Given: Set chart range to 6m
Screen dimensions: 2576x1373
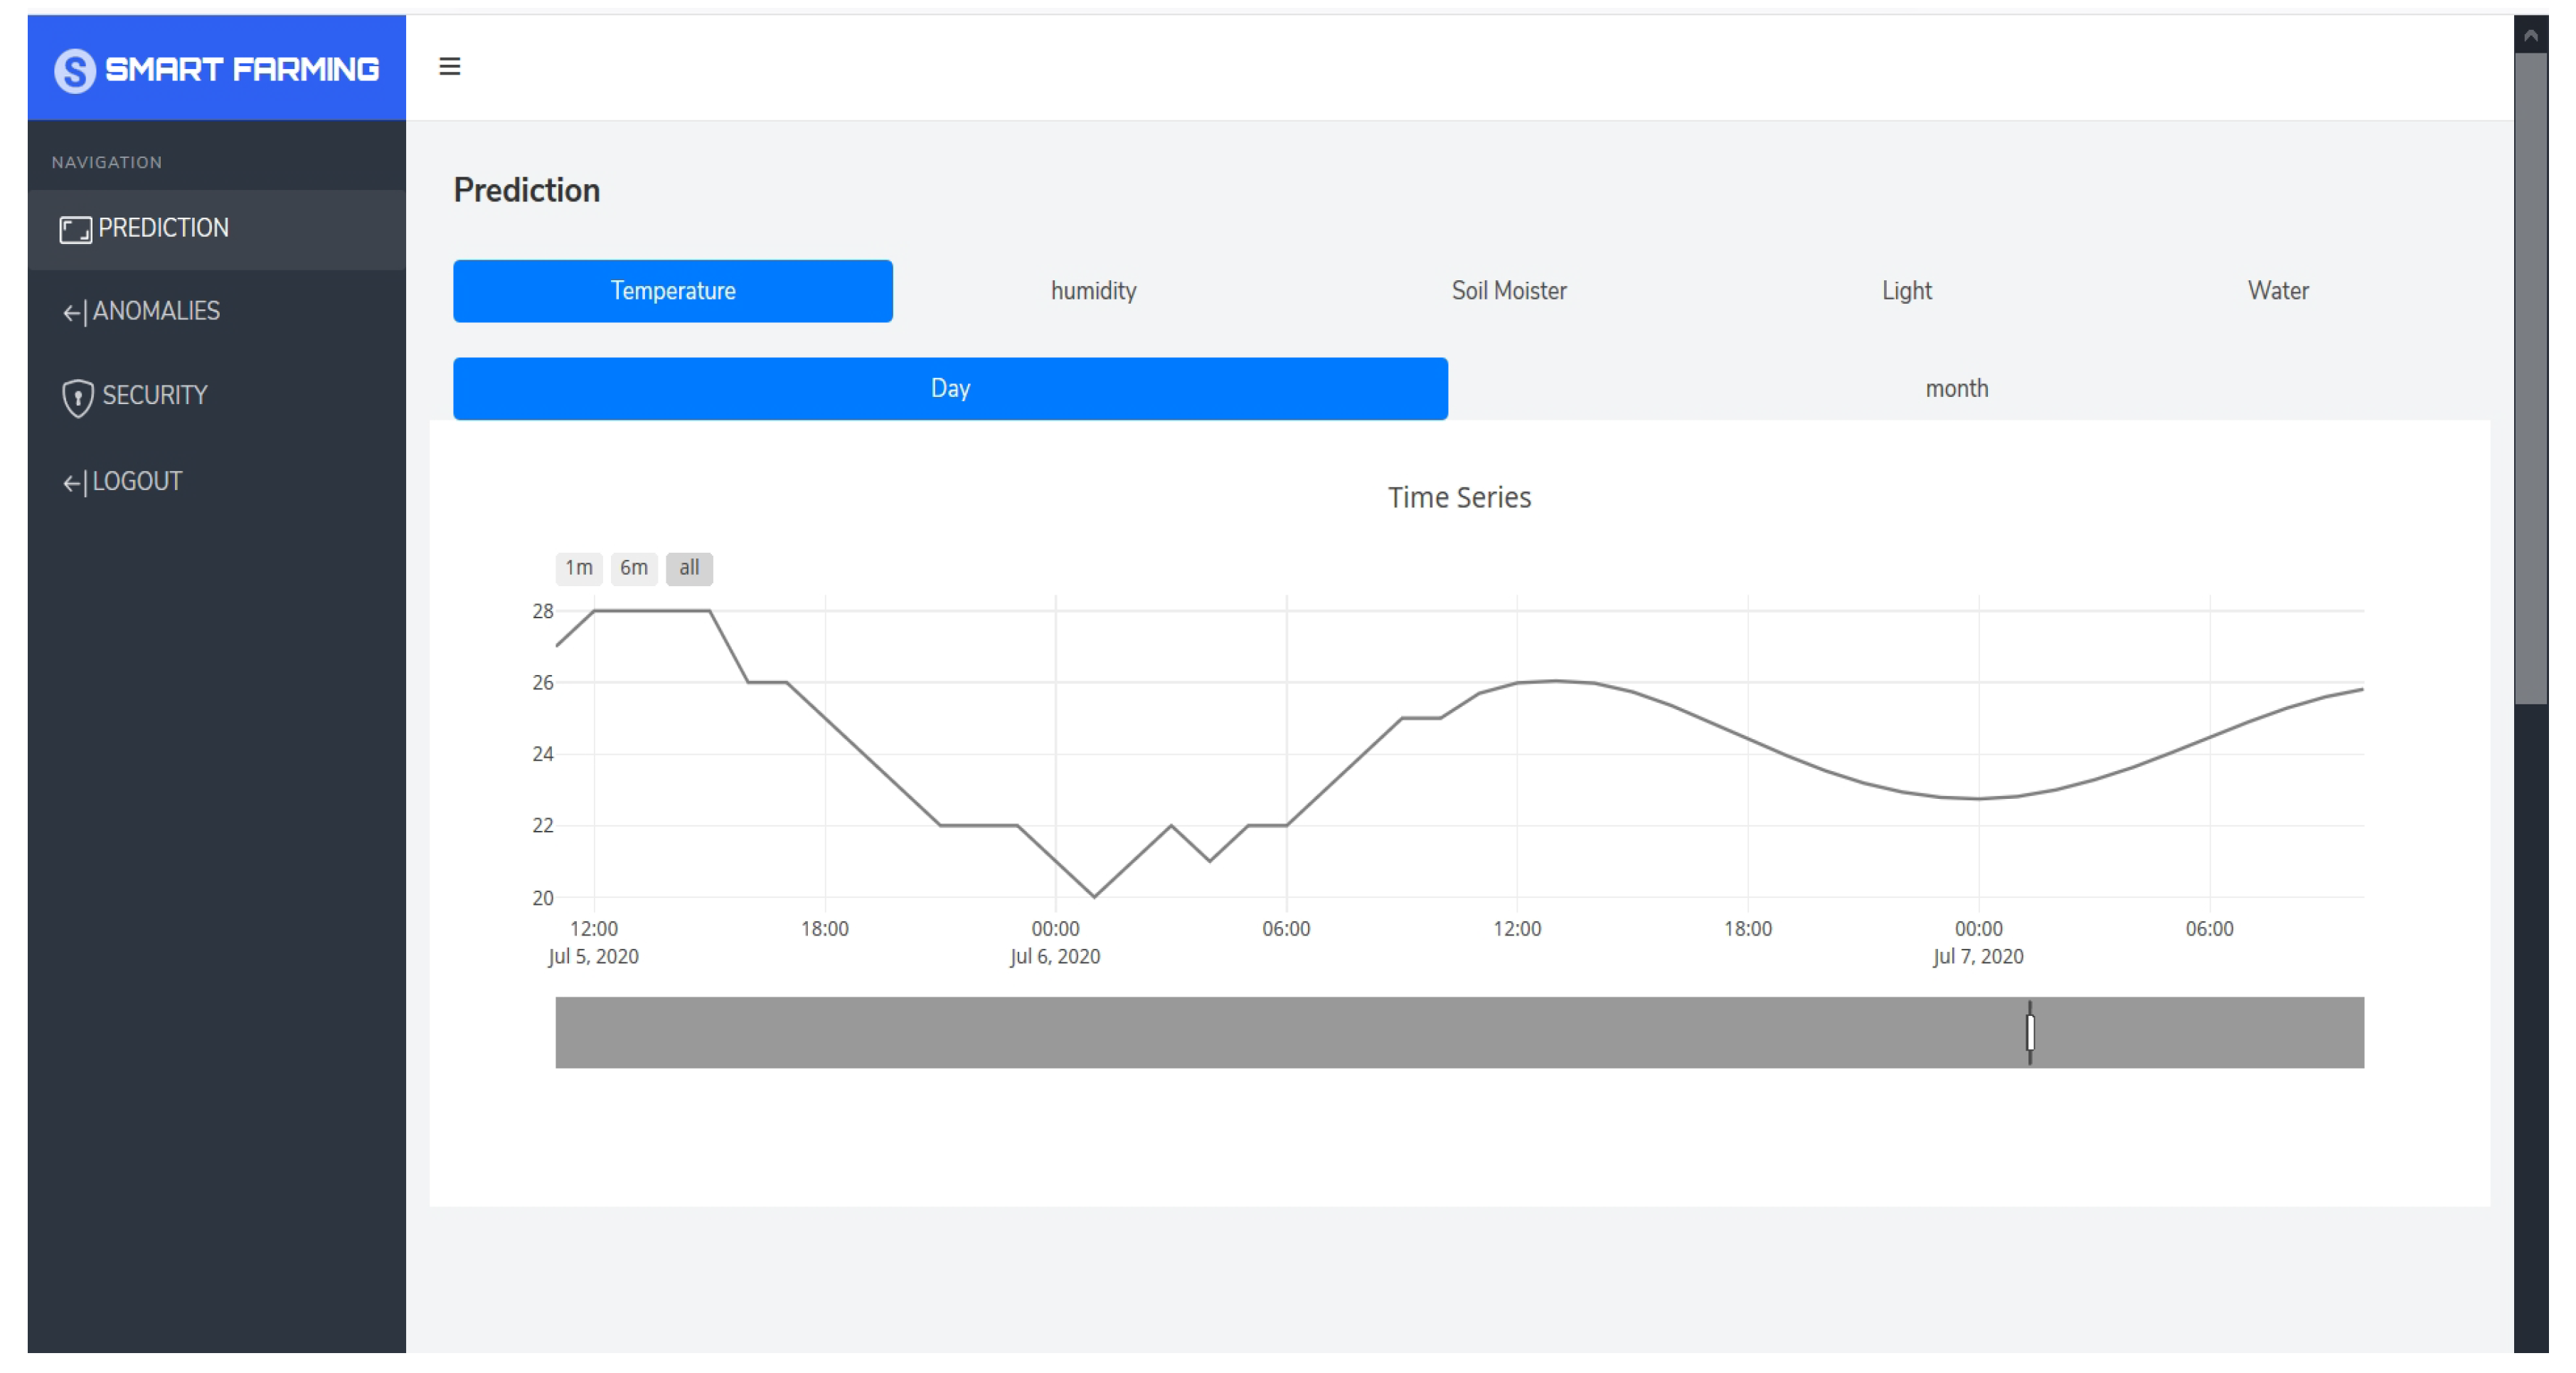Looking at the screenshot, I should (633, 568).
